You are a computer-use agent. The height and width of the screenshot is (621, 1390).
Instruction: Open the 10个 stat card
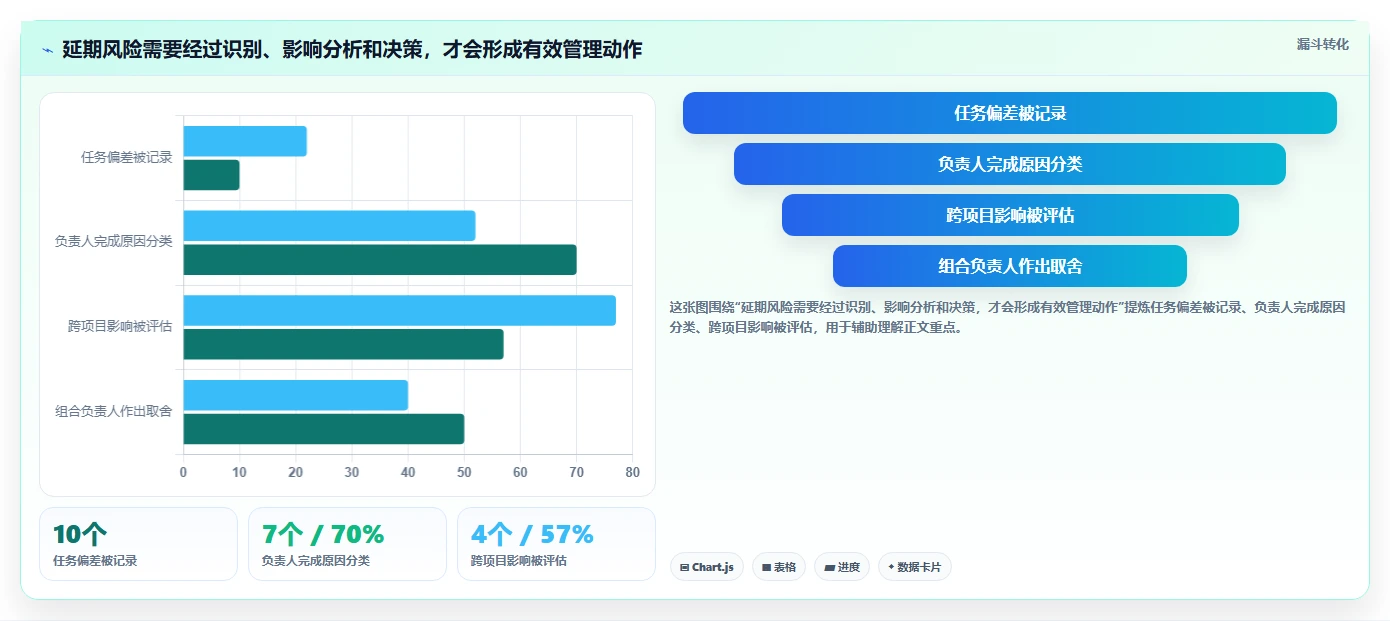click(138, 544)
